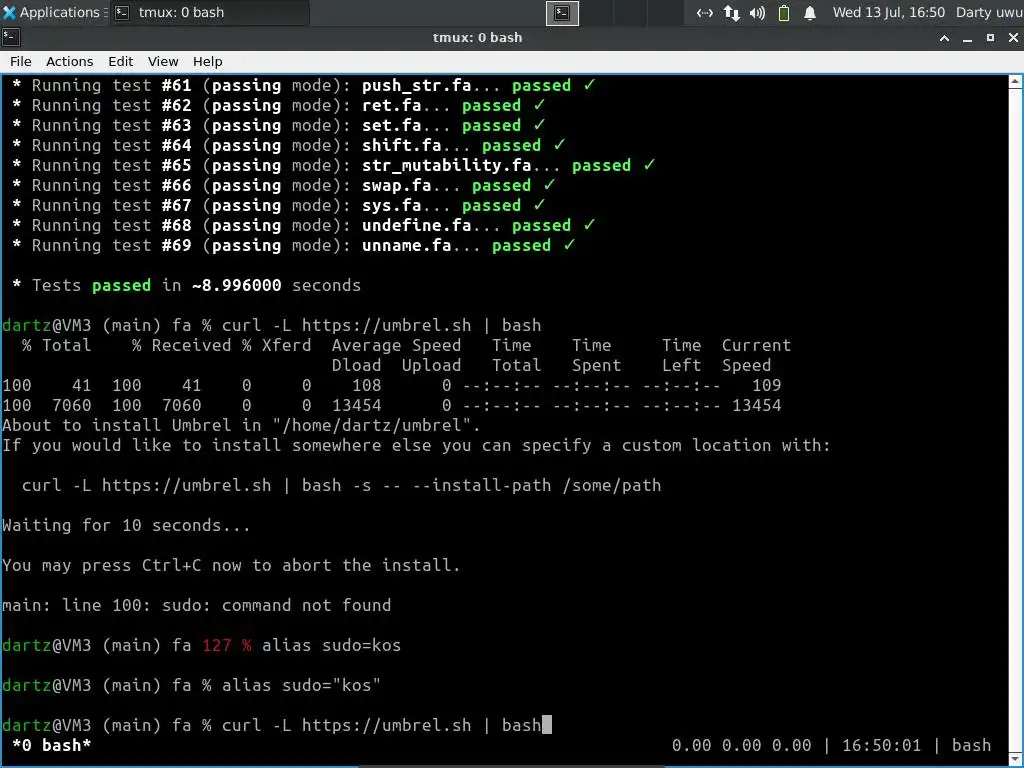Click the undefine.fa test name
The height and width of the screenshot is (768, 1024).
coord(416,225)
